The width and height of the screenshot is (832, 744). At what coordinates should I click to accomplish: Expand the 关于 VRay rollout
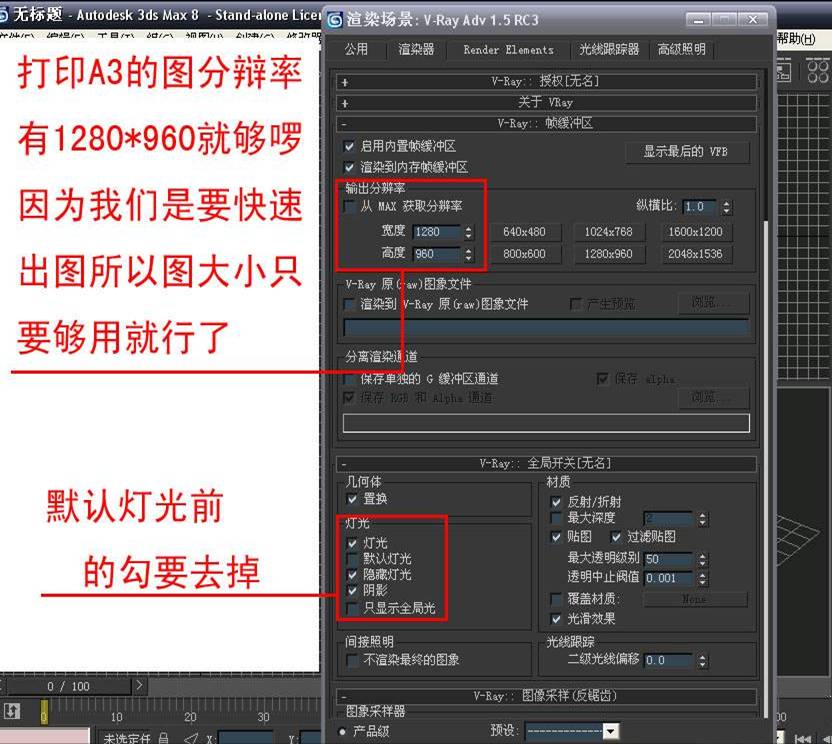coord(545,102)
